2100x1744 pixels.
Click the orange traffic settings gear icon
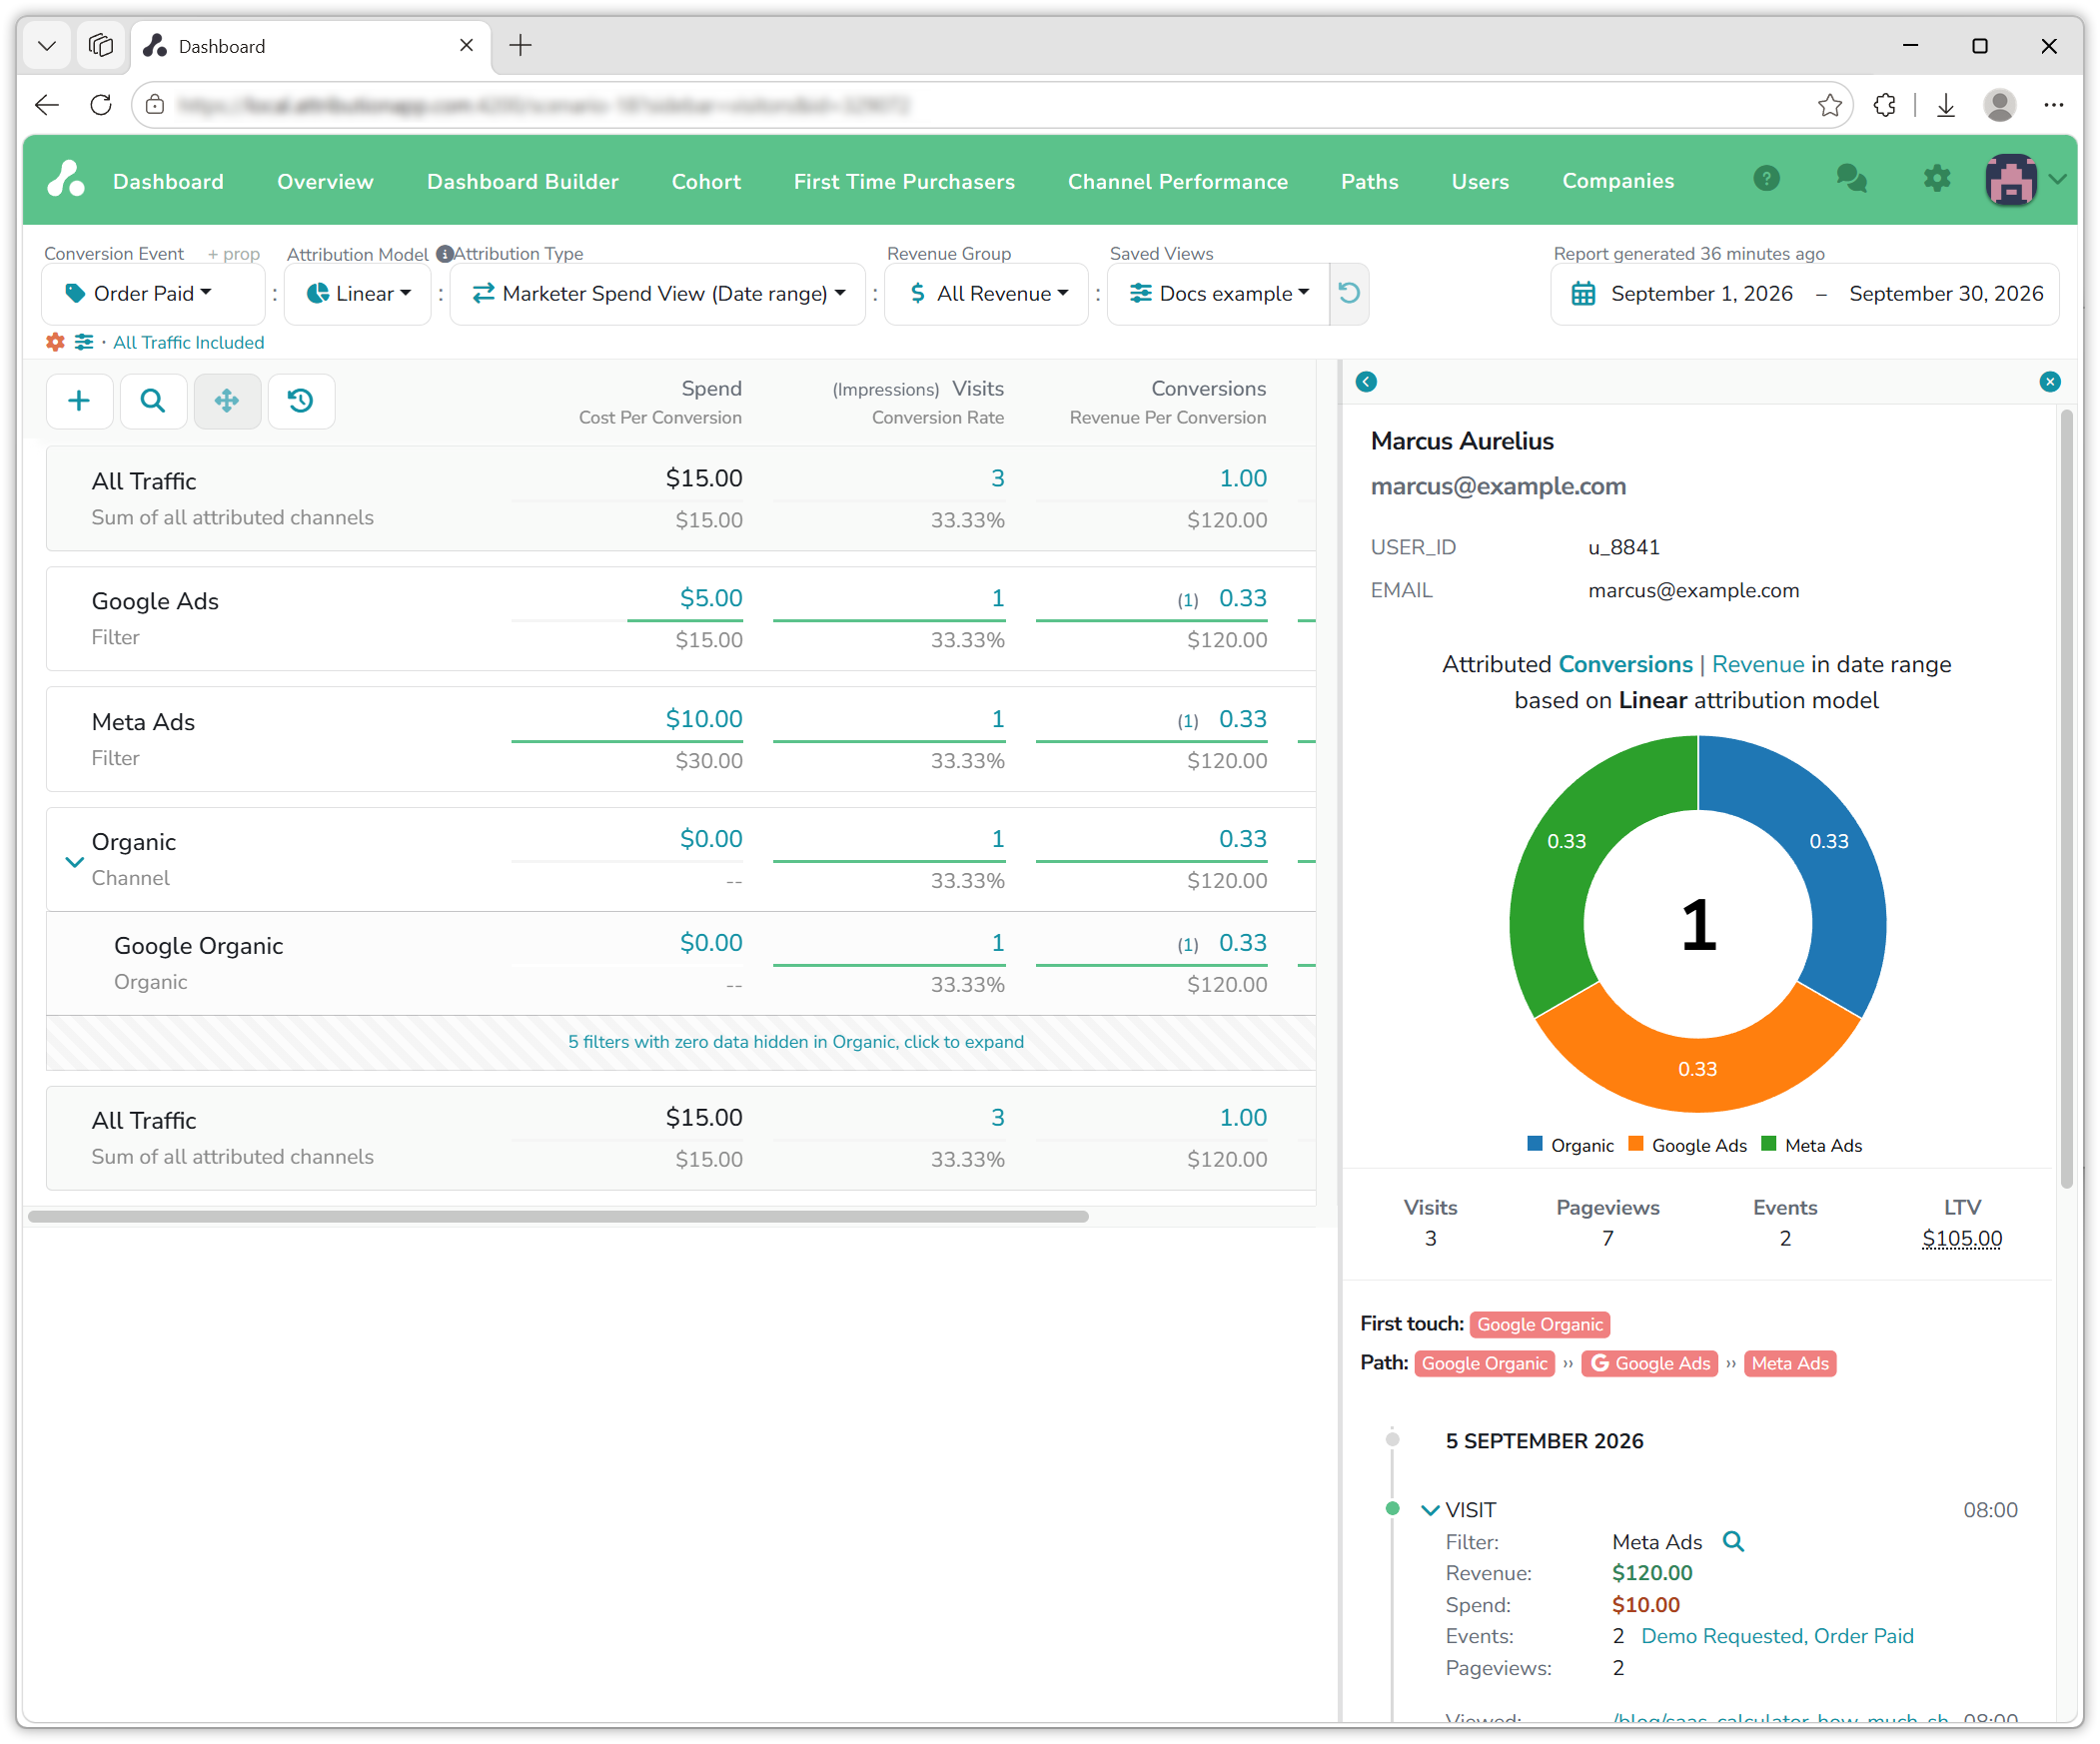pos(55,342)
